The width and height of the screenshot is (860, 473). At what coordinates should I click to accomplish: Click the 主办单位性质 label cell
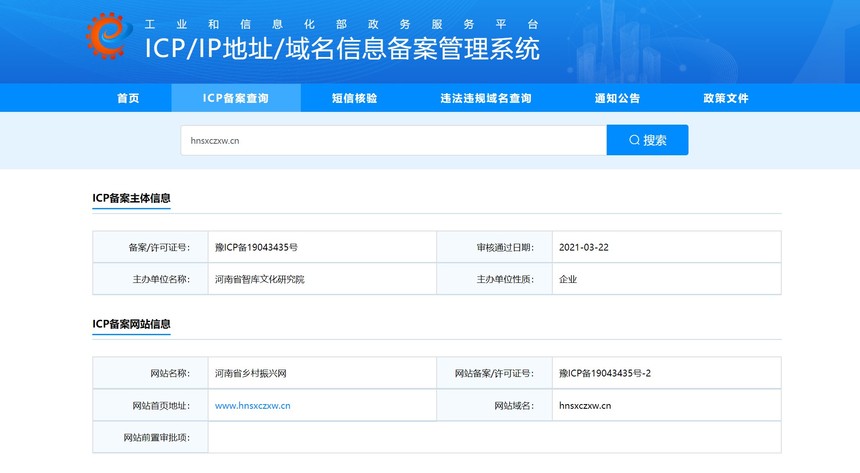tap(495, 279)
